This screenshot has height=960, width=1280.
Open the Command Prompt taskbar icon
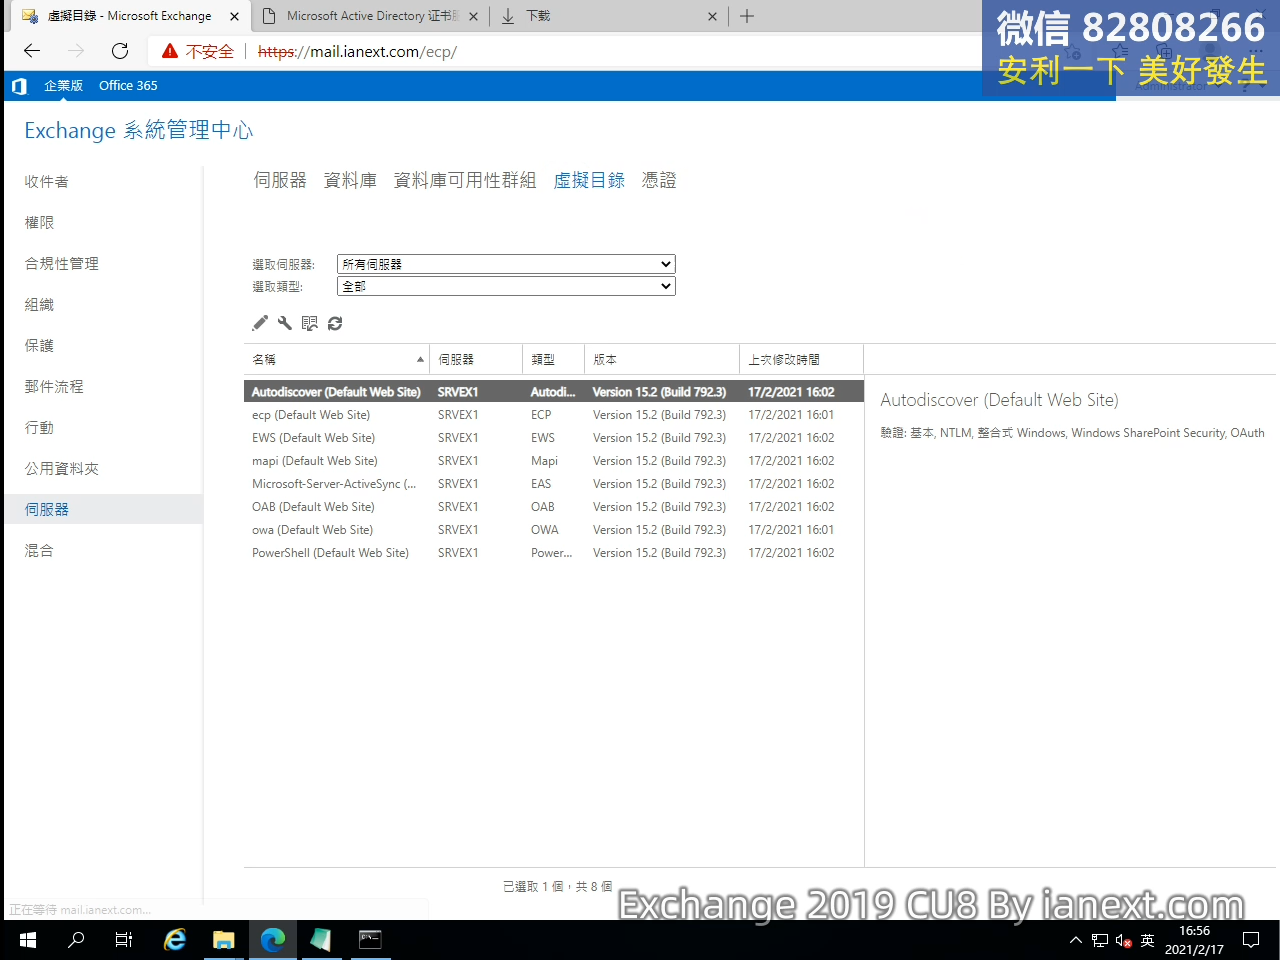(x=370, y=940)
